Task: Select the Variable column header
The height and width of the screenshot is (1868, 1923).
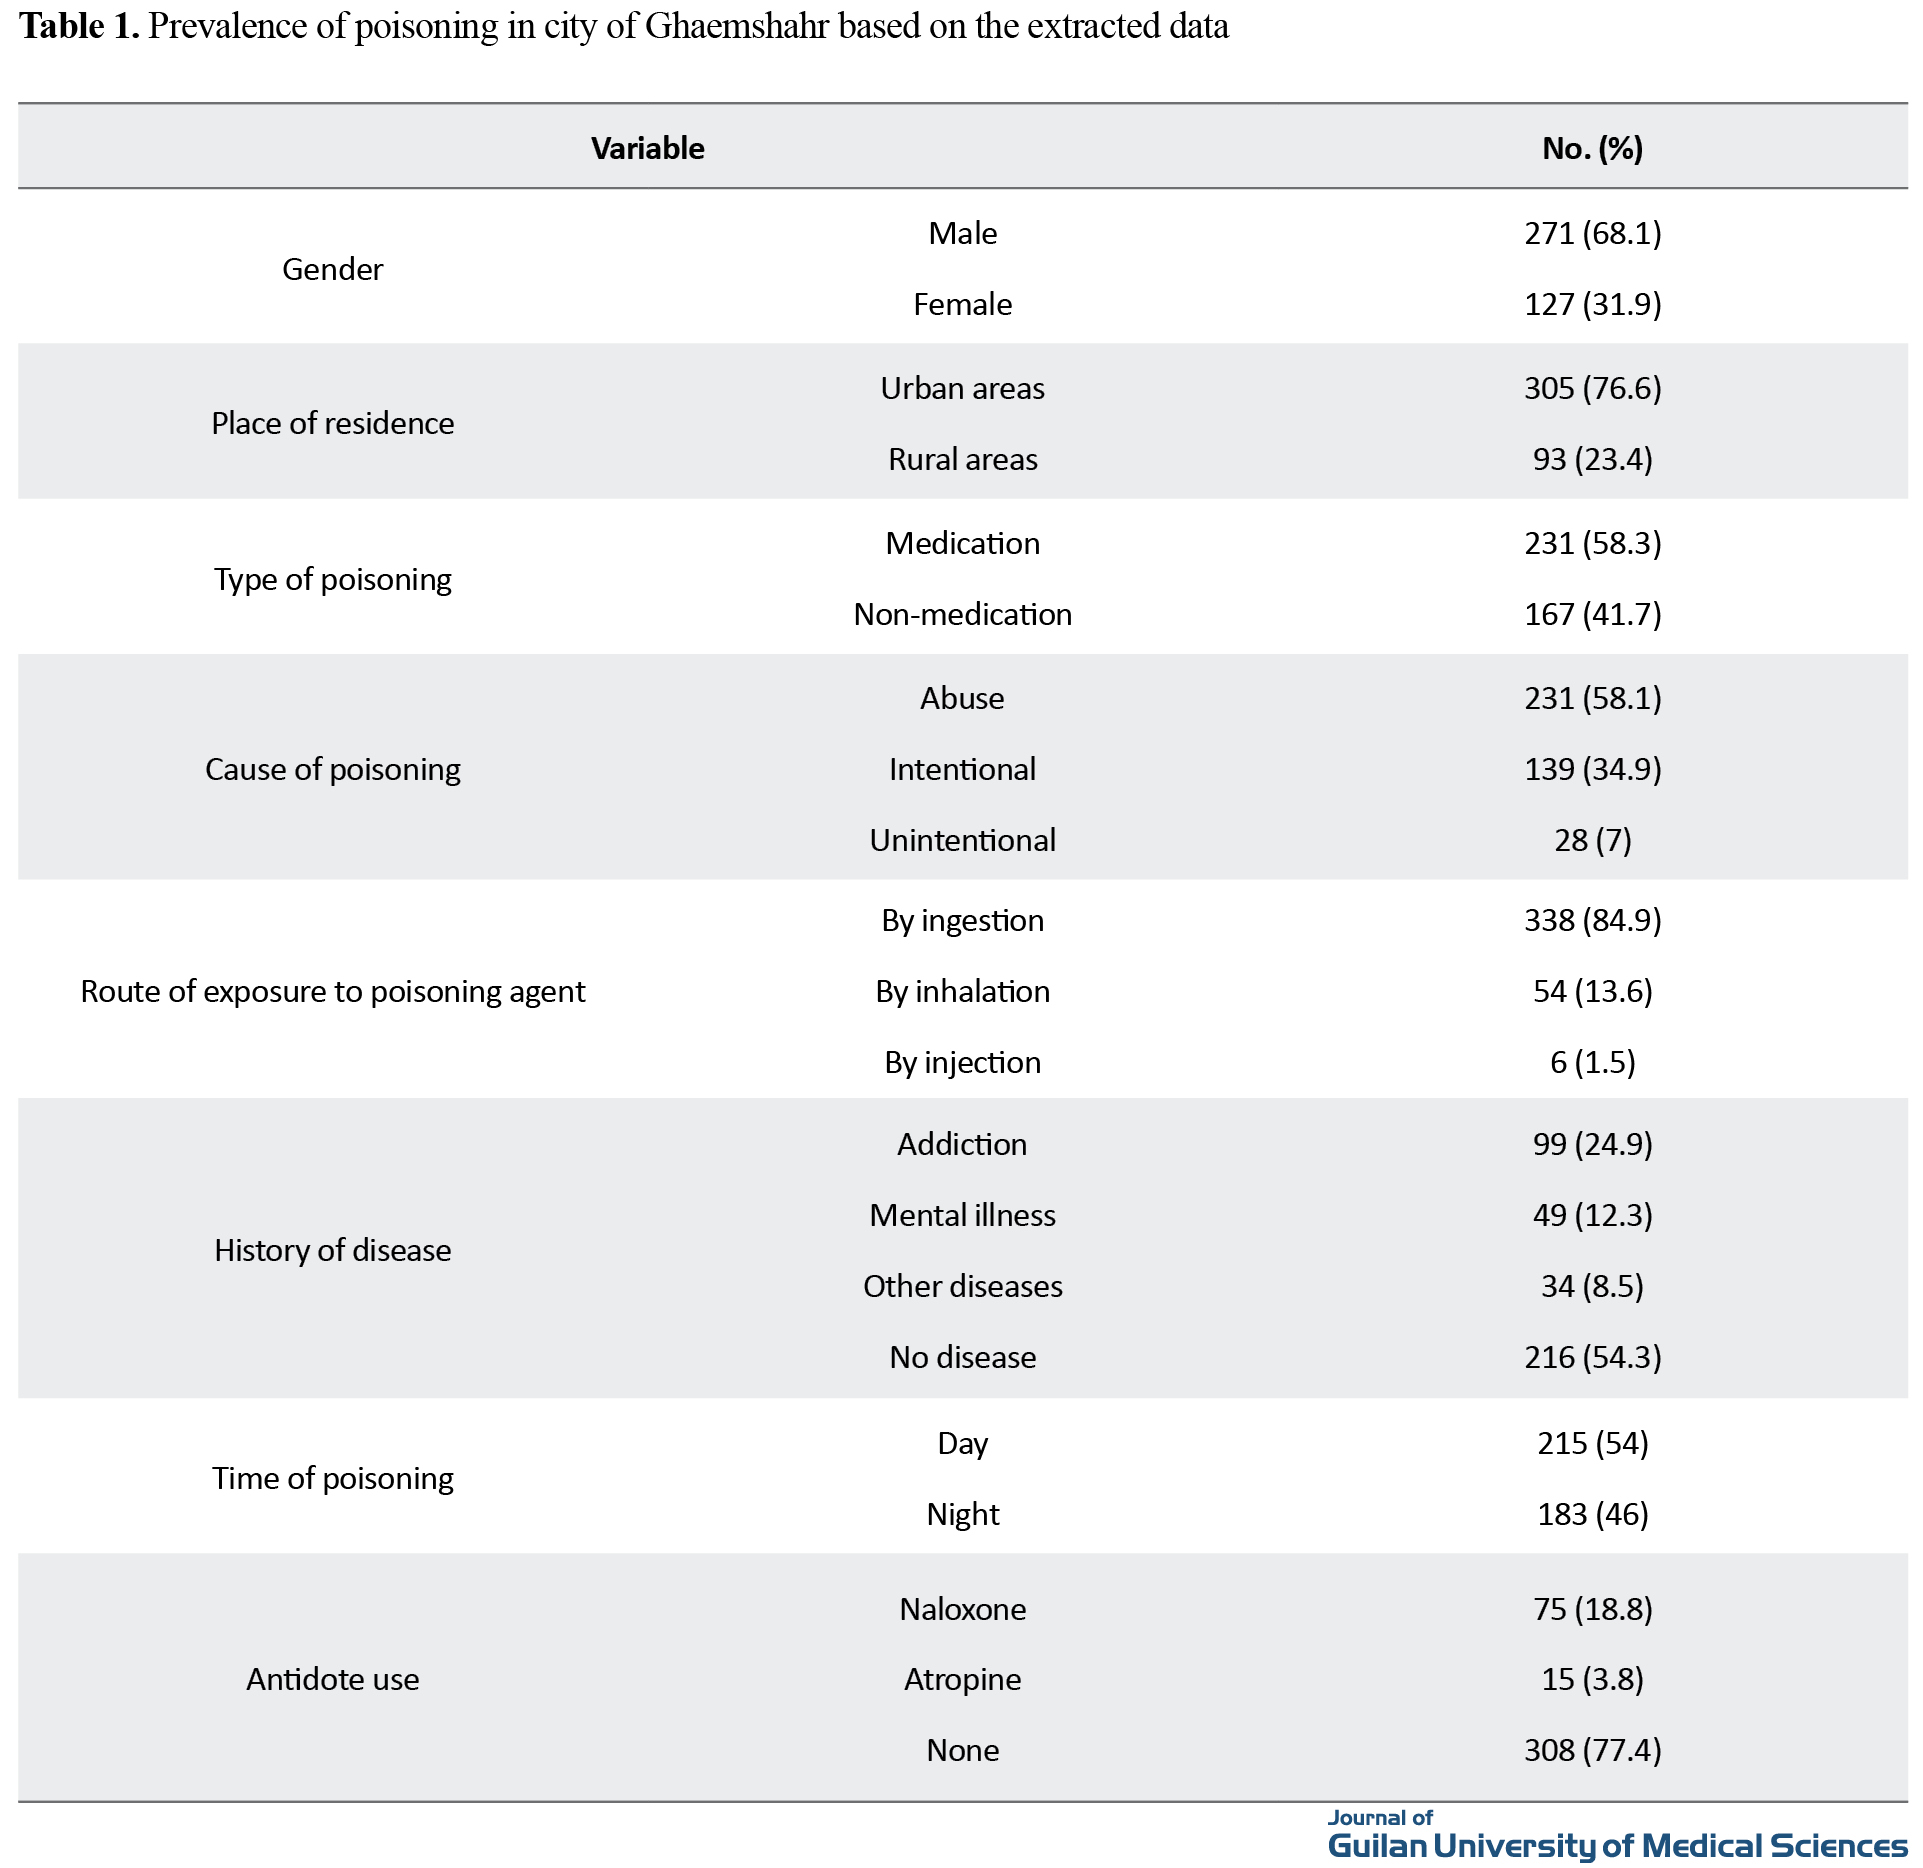Action: (647, 148)
